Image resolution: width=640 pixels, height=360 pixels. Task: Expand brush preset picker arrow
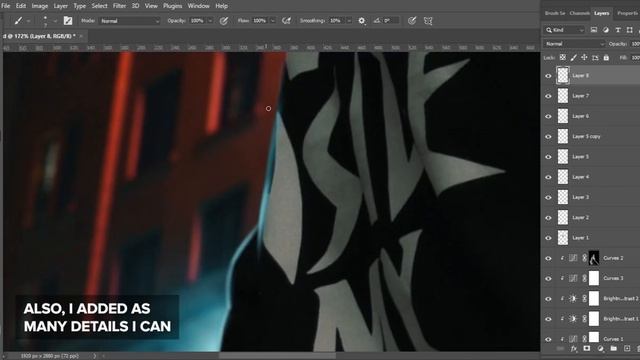[x=55, y=21]
